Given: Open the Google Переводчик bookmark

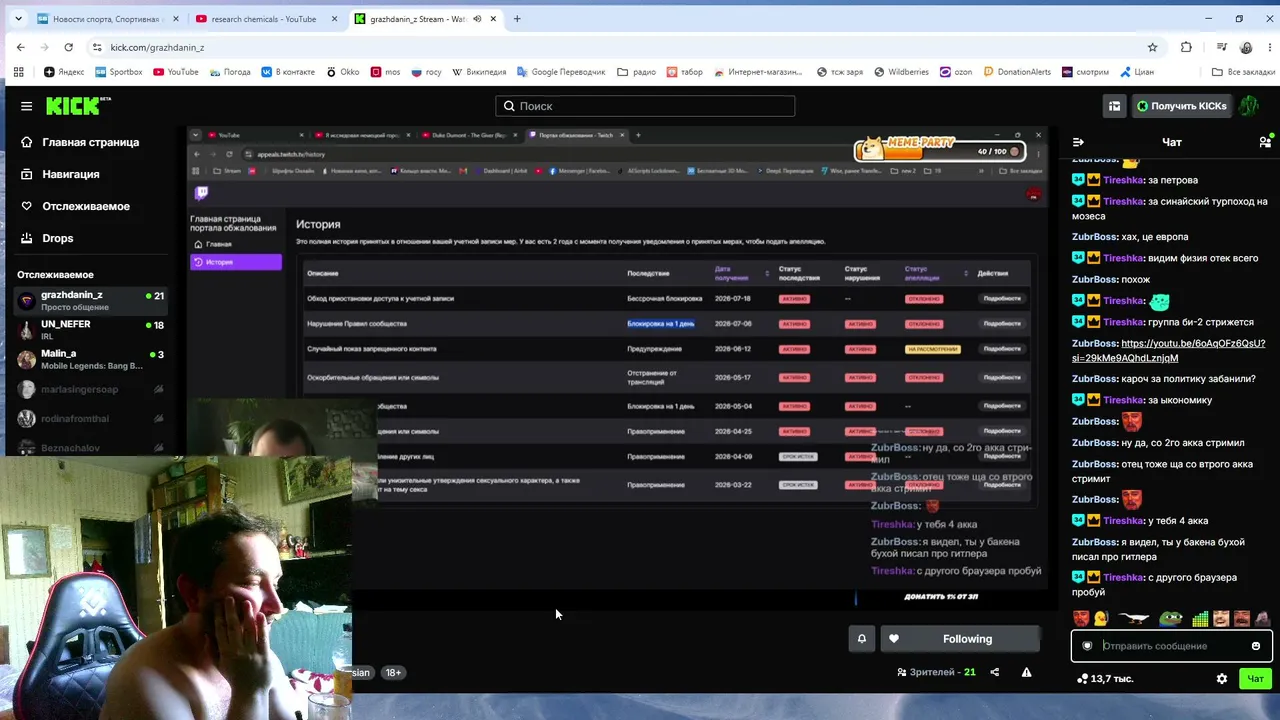Looking at the screenshot, I should point(560,72).
